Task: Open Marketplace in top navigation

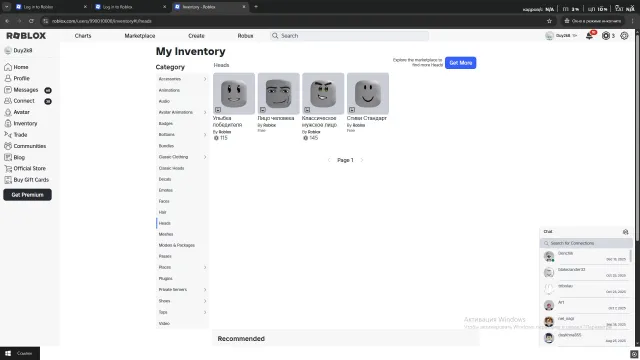Action: click(x=140, y=36)
